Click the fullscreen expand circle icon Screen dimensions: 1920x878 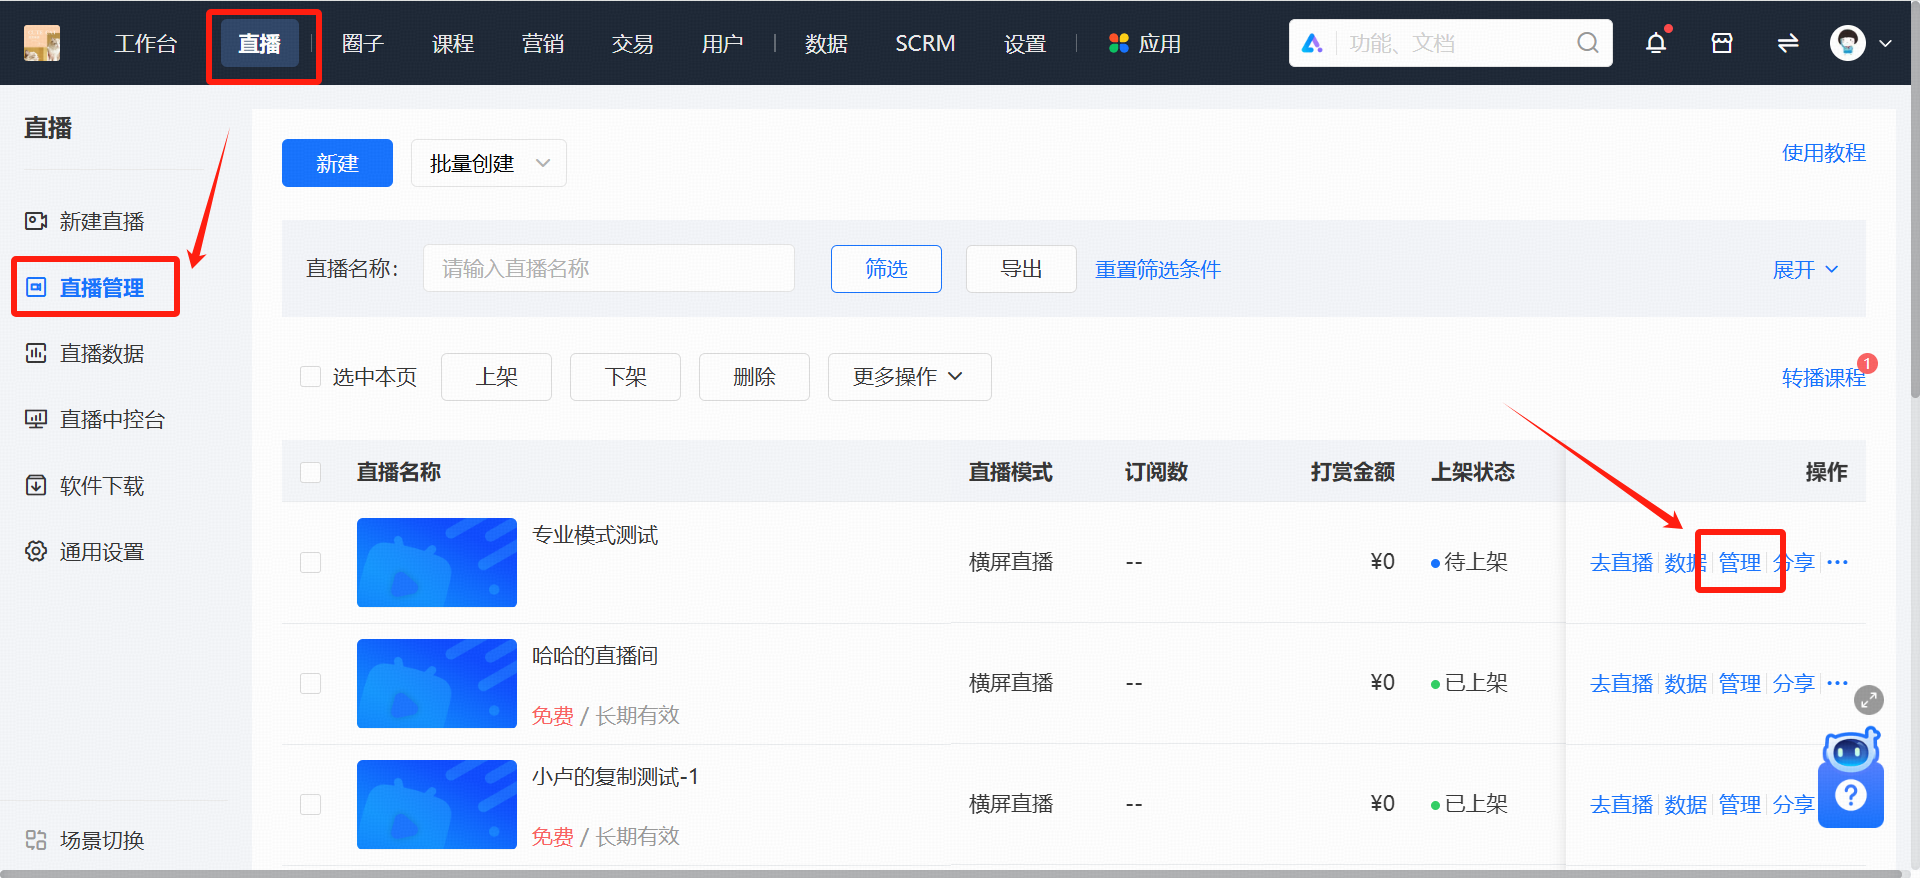[x=1868, y=699]
